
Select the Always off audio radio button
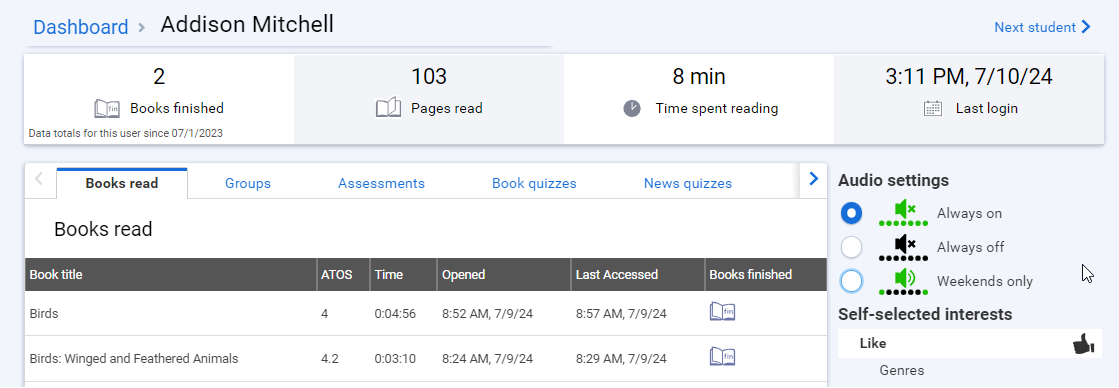(x=851, y=247)
